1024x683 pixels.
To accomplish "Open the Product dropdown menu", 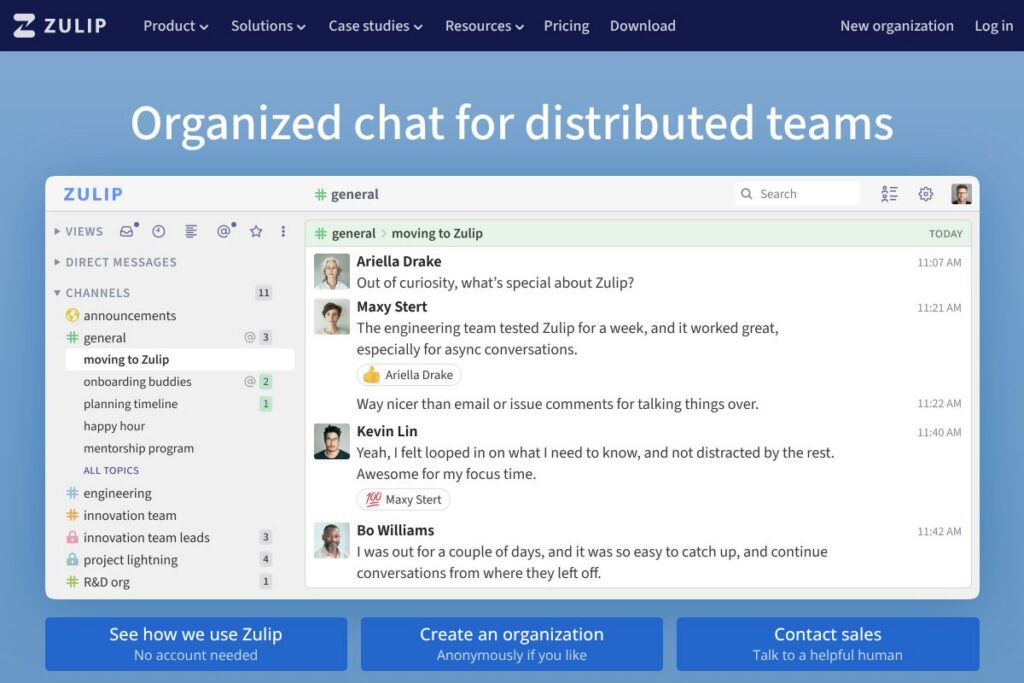I will click(175, 26).
